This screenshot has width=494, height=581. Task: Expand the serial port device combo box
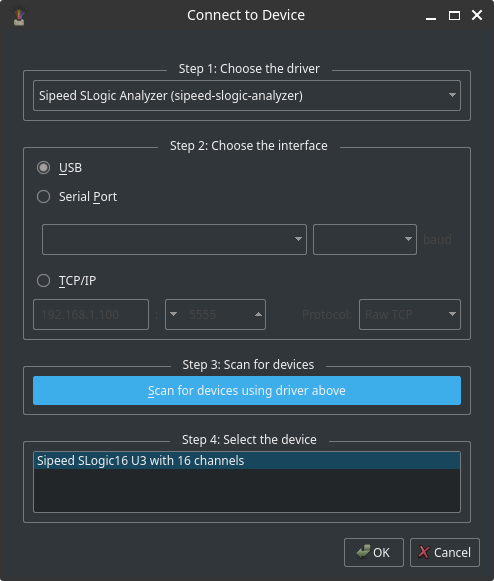click(x=174, y=239)
